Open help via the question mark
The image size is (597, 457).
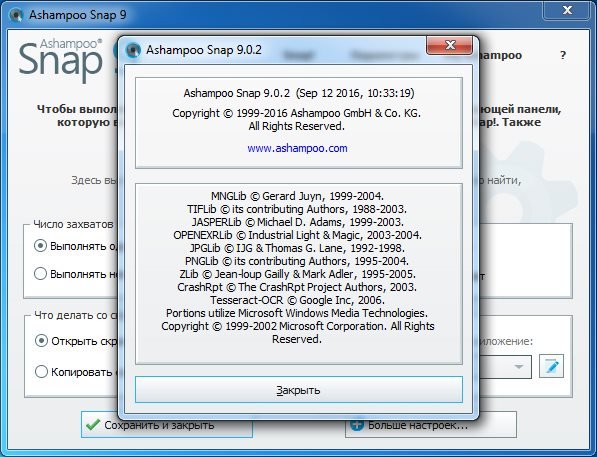pyautogui.click(x=563, y=56)
